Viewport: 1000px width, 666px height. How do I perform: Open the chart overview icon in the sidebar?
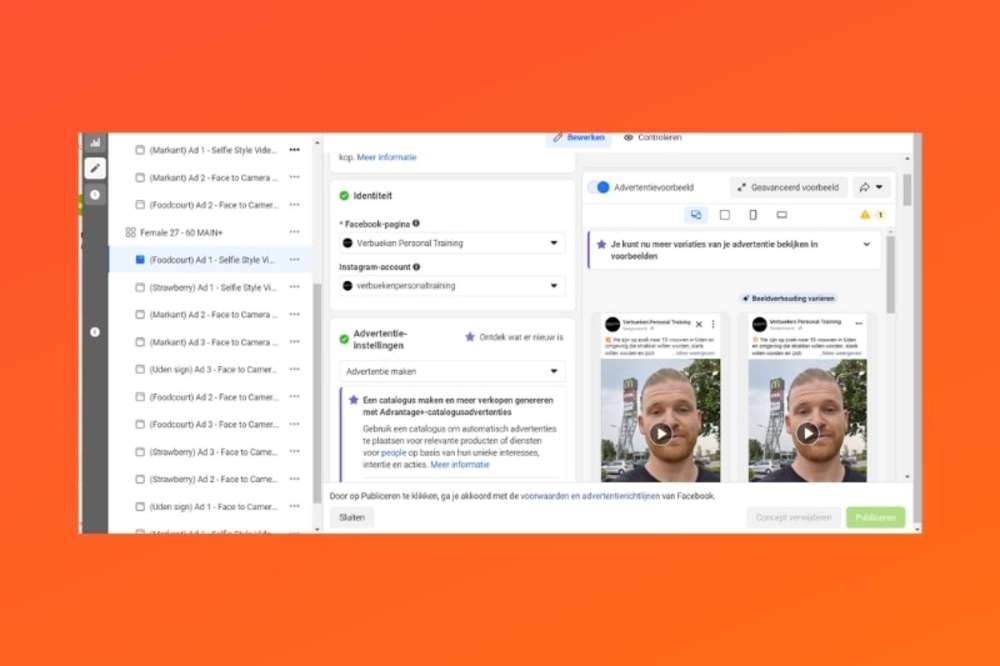click(95, 142)
